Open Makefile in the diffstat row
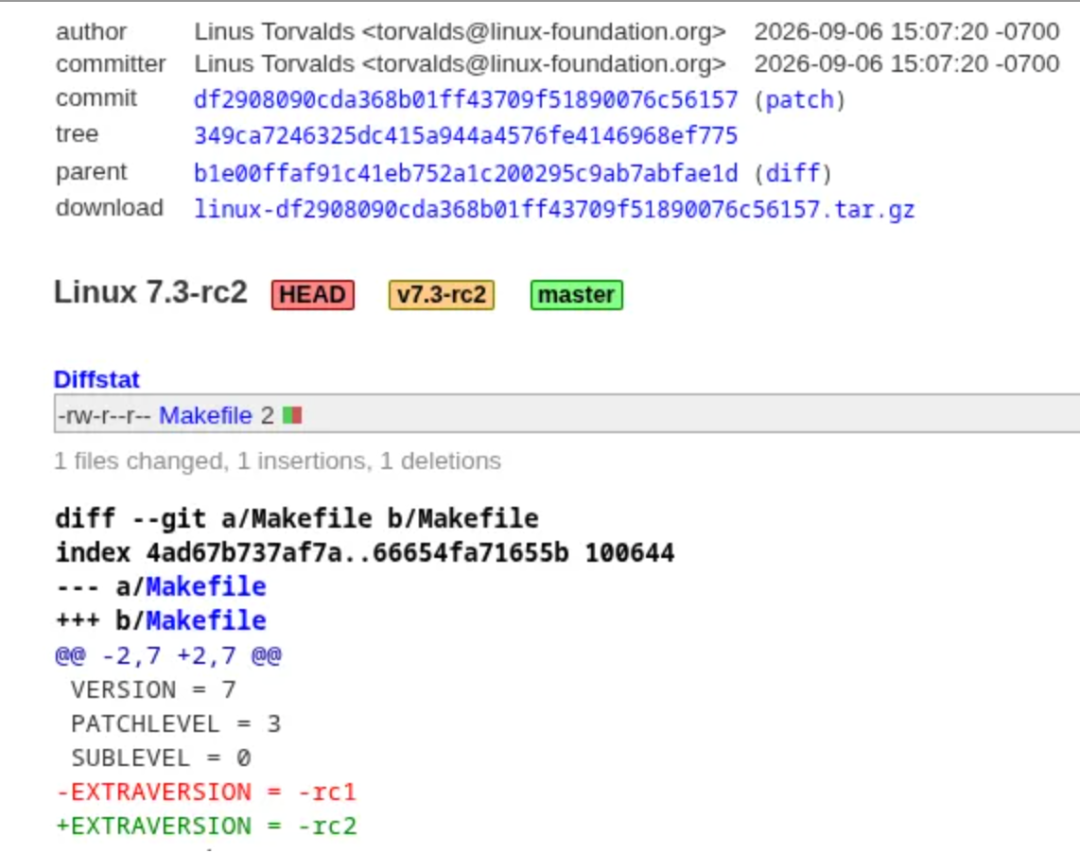Viewport: 1080px width, 853px height. click(205, 415)
